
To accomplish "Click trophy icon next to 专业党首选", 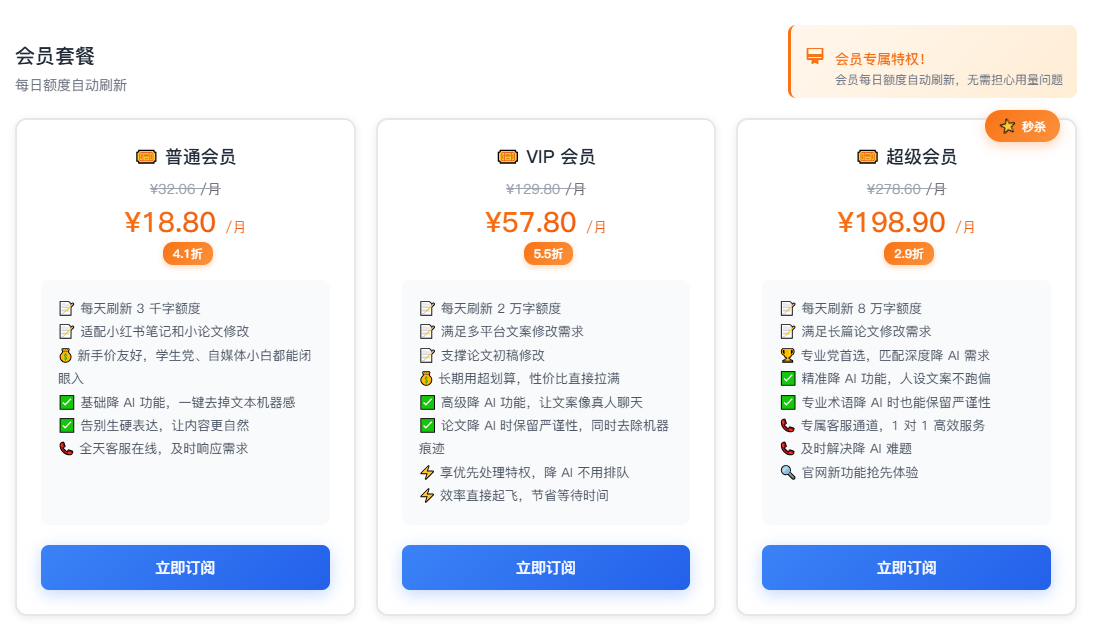I will 787,355.
